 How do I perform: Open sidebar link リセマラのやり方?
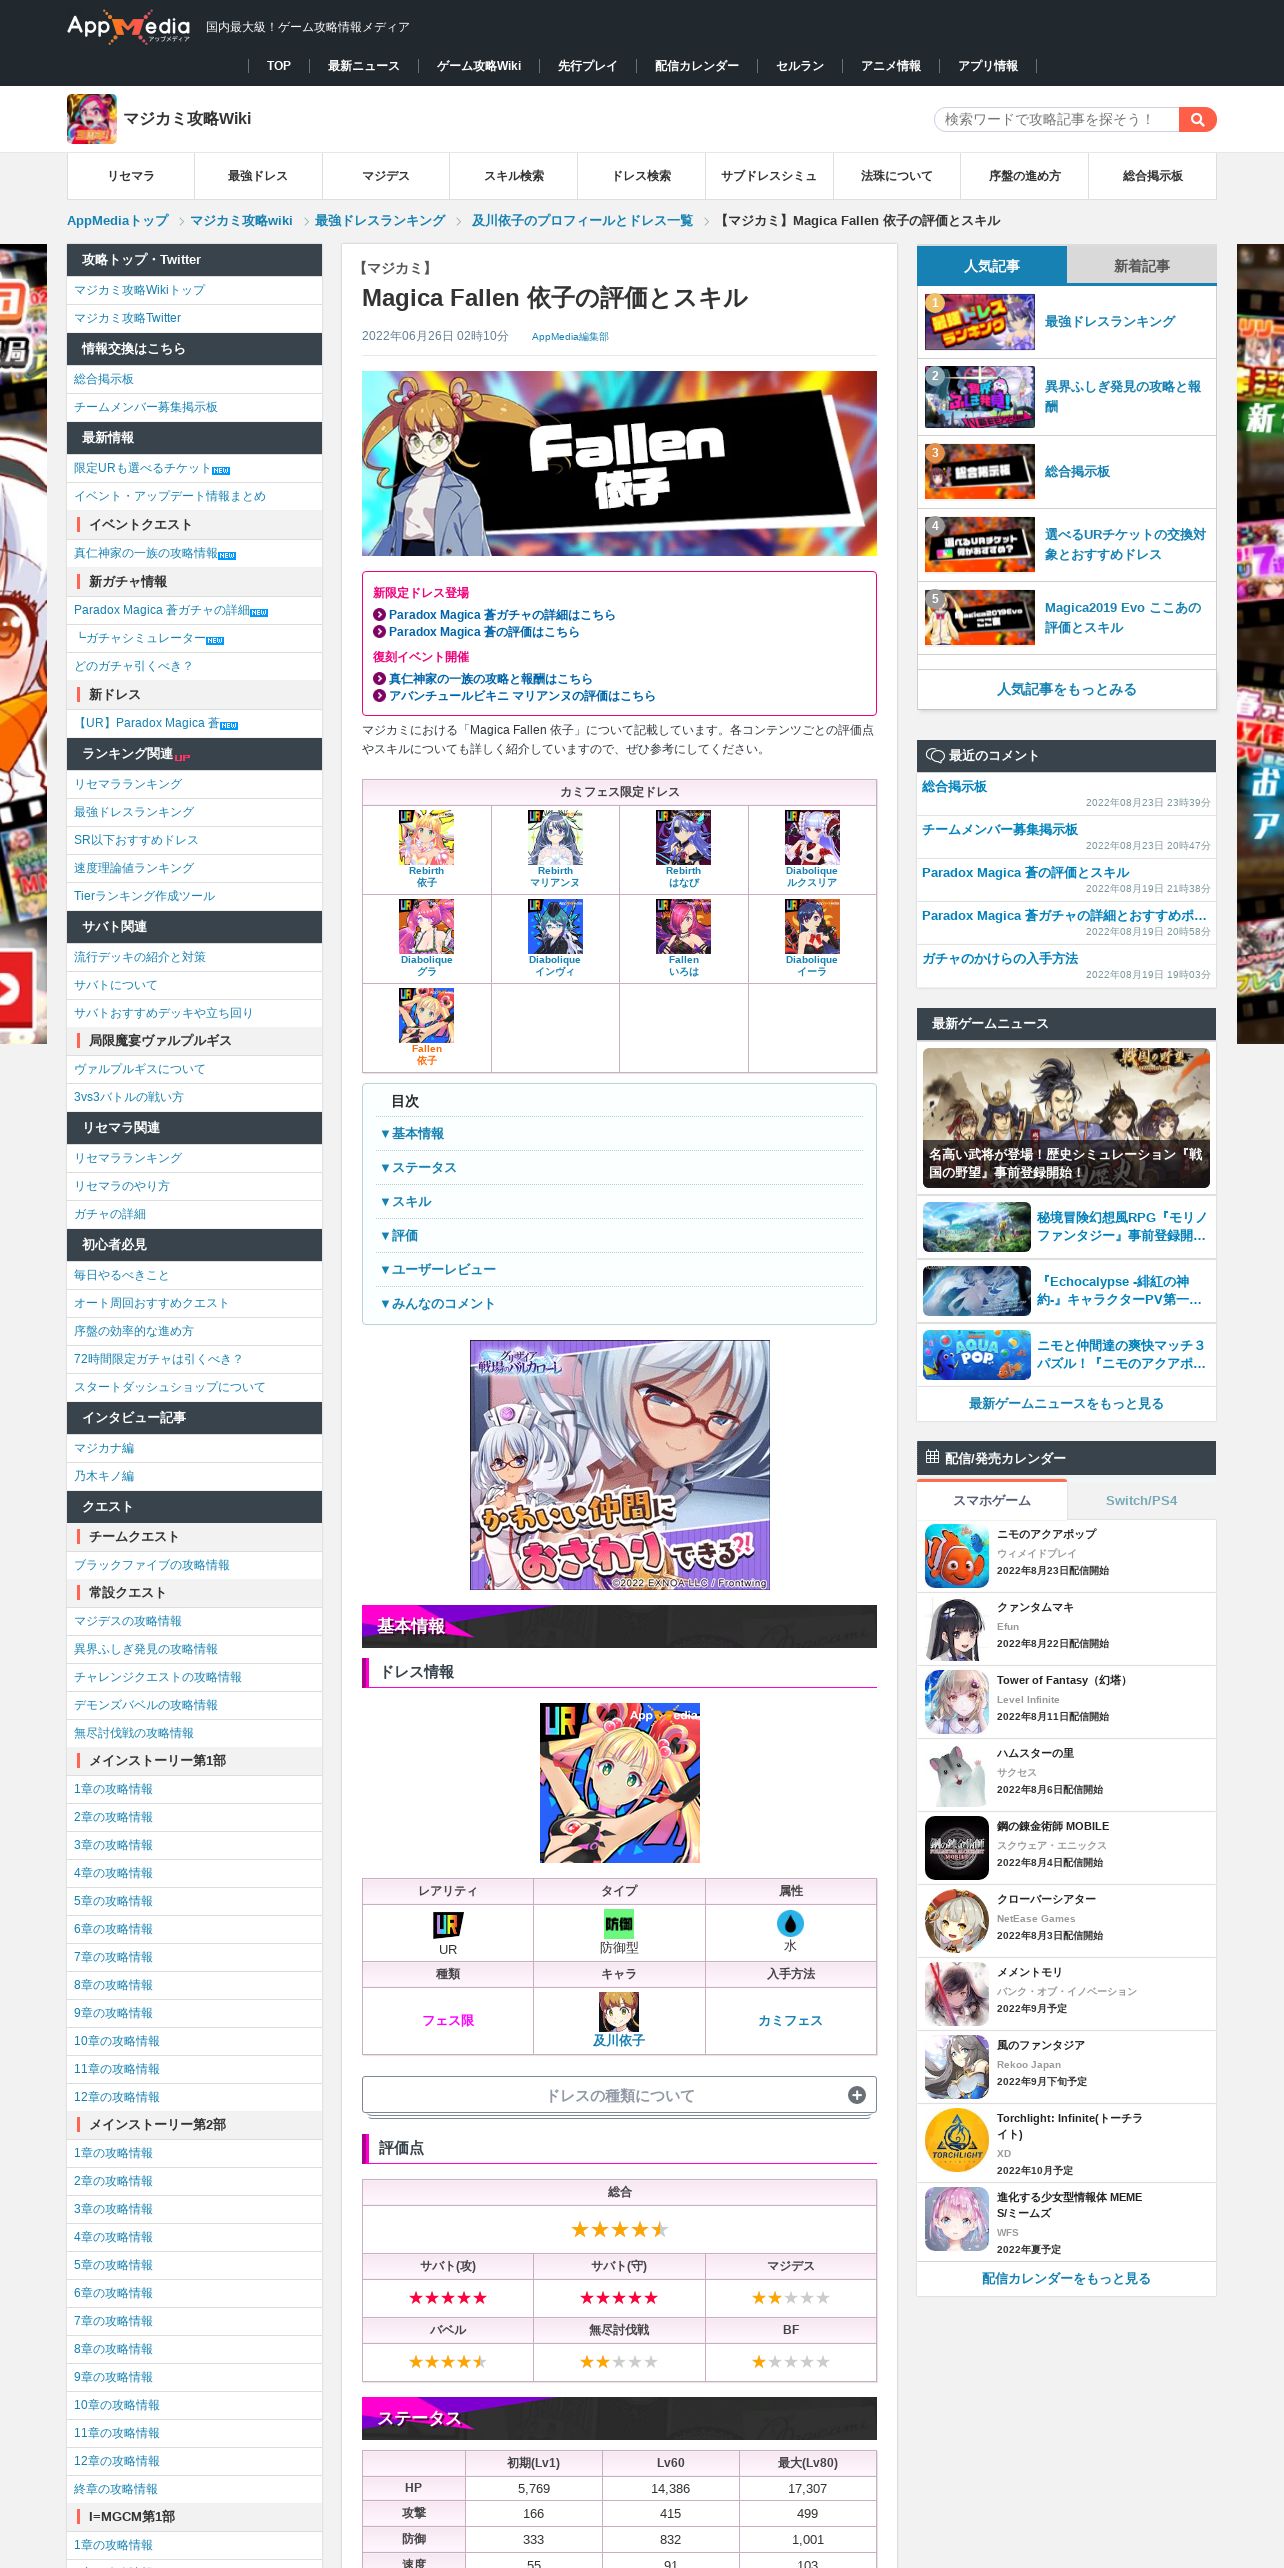point(122,1186)
